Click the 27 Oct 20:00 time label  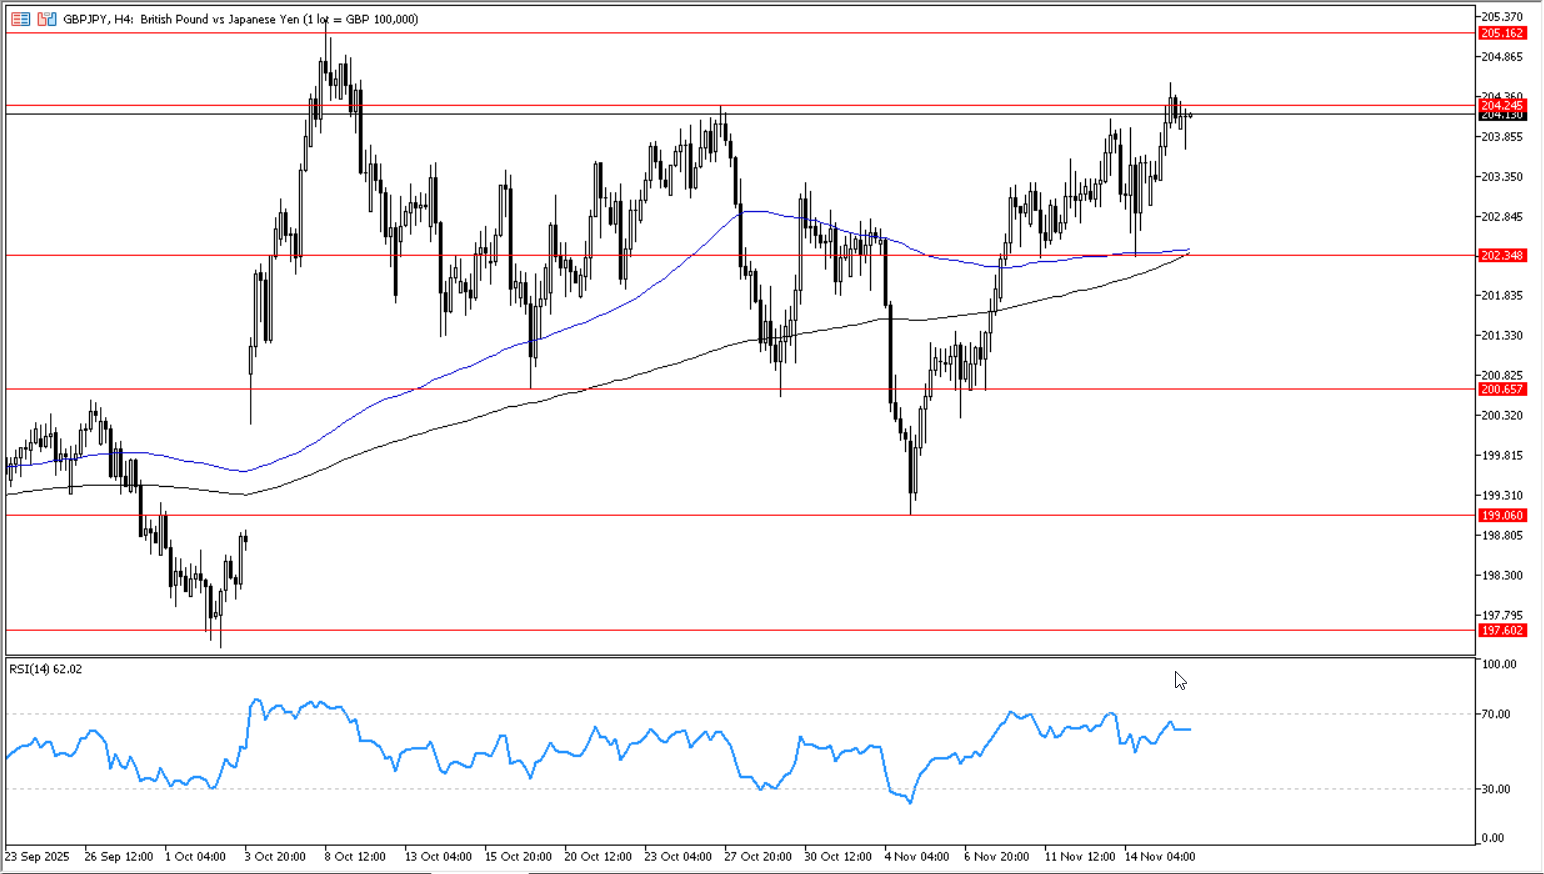pyautogui.click(x=758, y=857)
